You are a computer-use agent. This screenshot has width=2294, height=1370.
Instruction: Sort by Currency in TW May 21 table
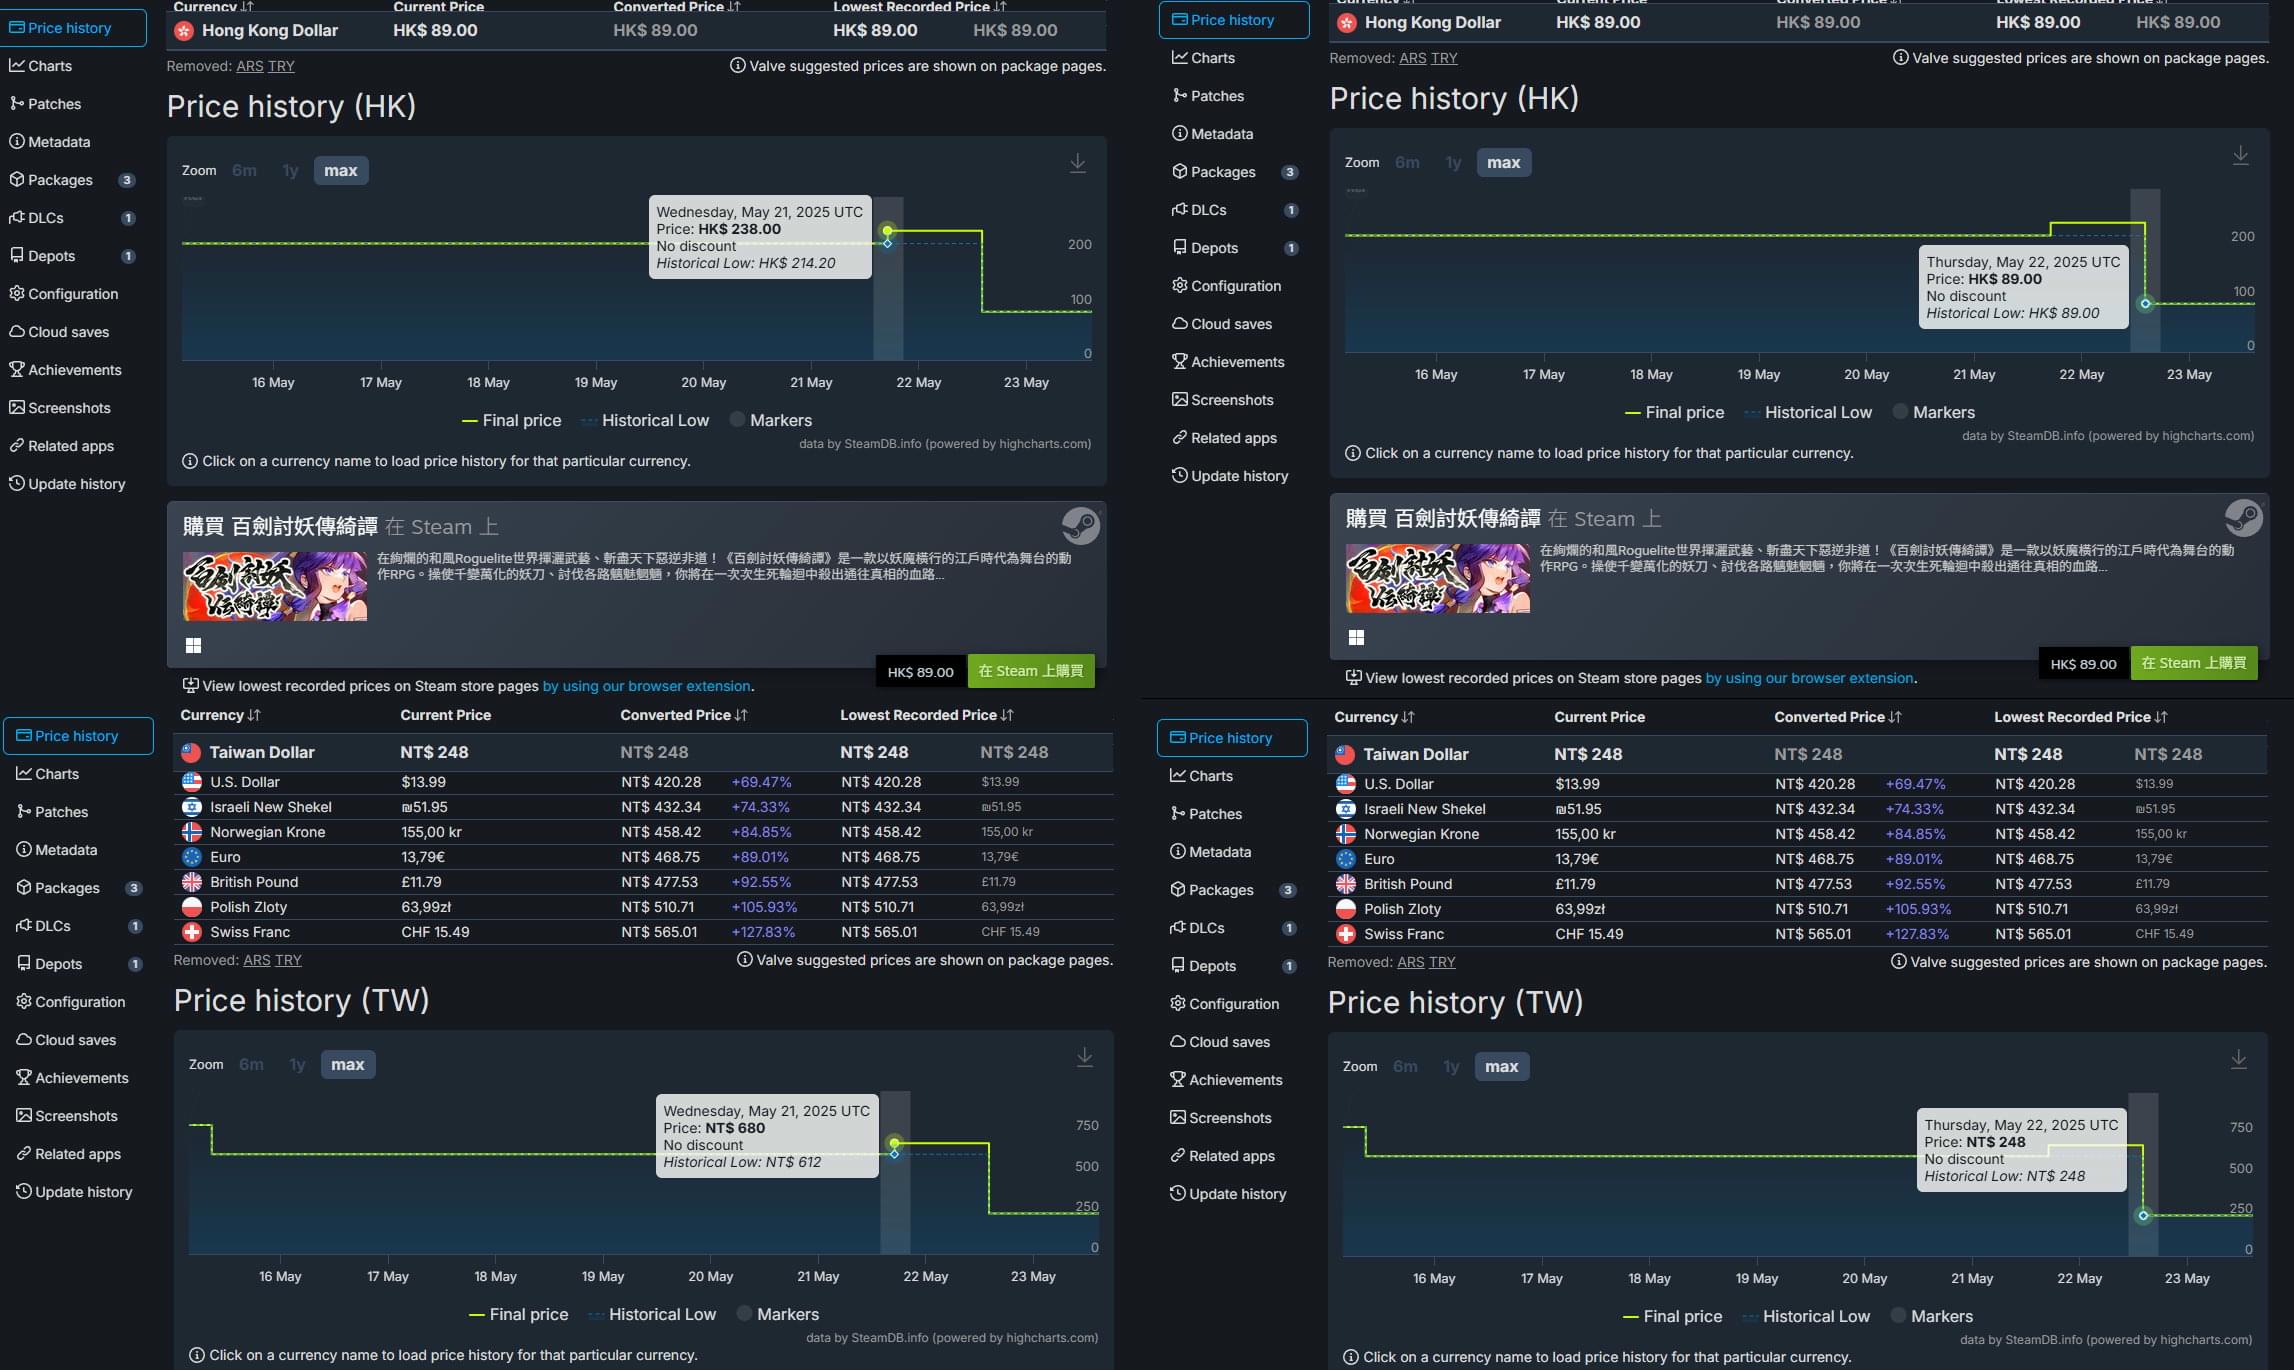[x=220, y=715]
